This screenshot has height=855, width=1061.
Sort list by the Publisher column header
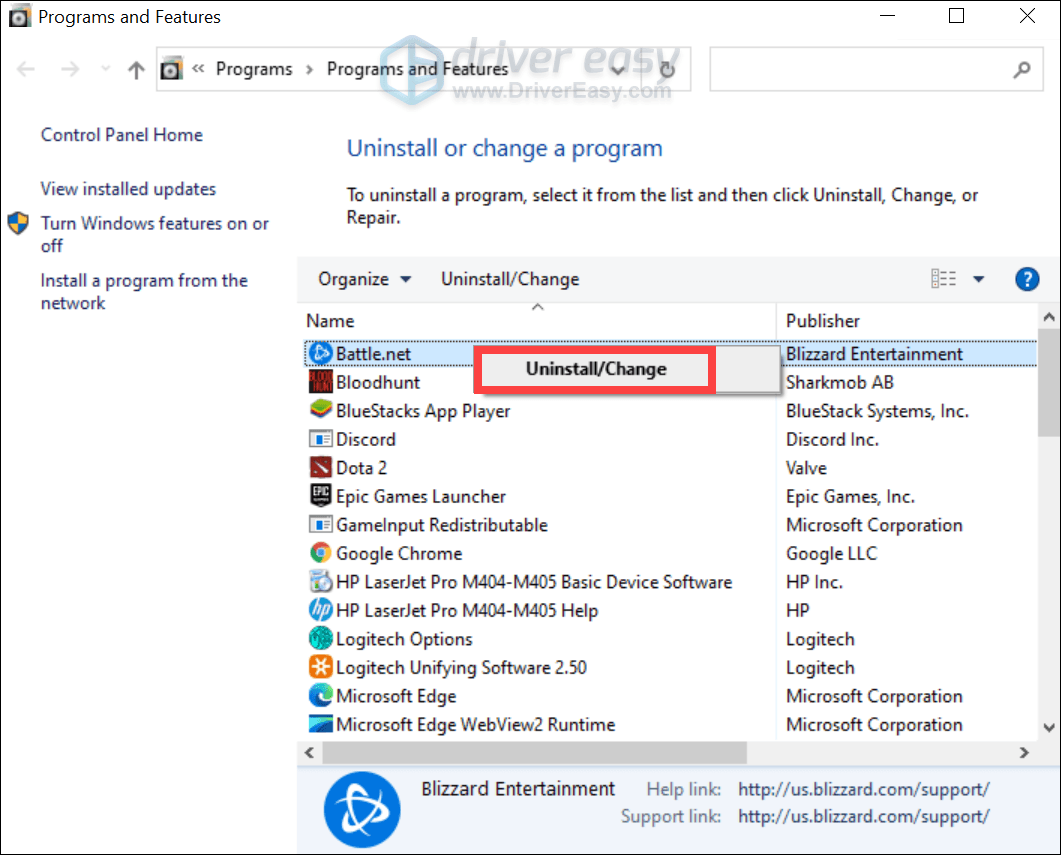pos(822,321)
